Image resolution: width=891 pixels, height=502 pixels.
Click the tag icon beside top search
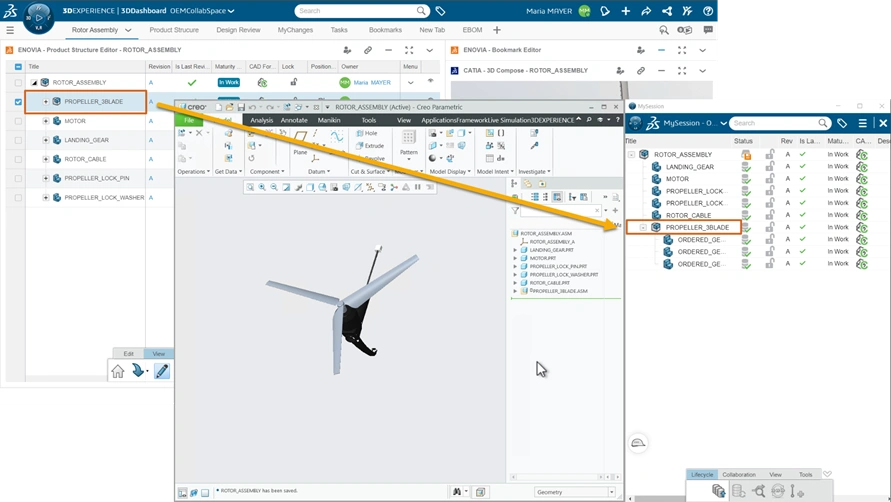point(440,11)
